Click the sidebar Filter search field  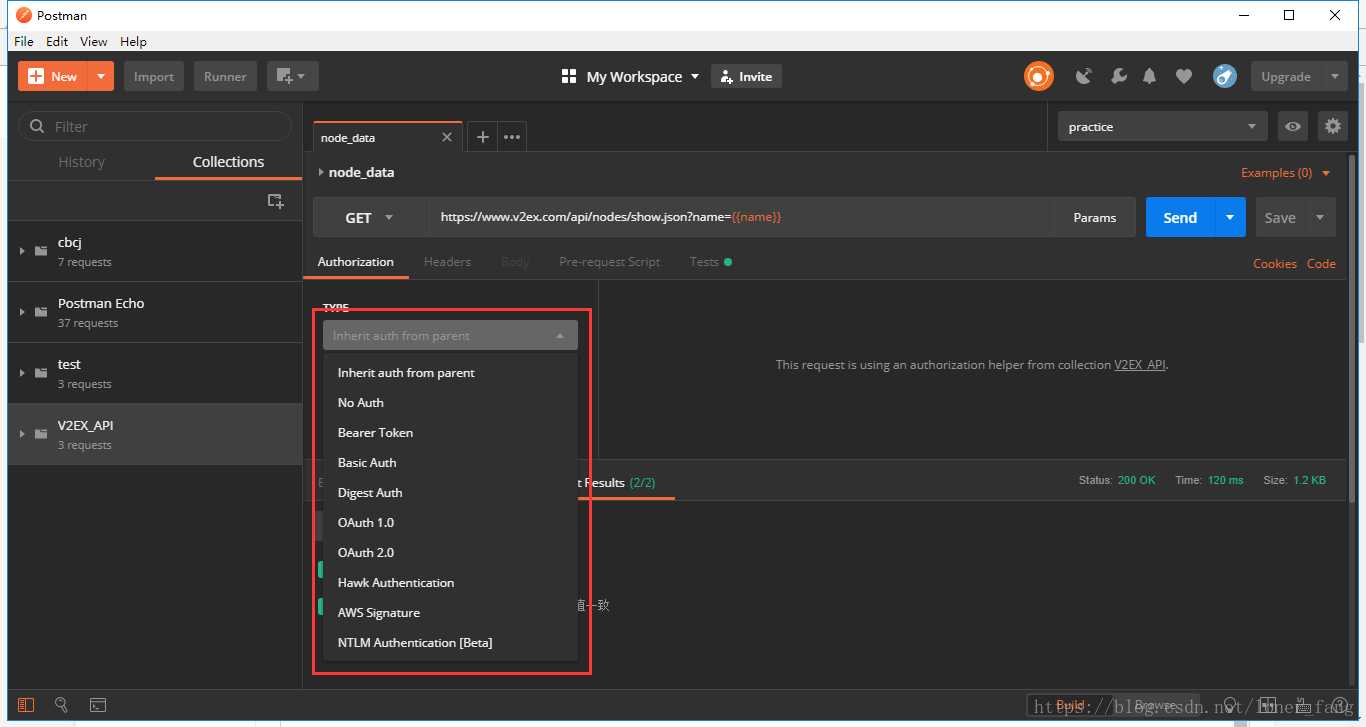pyautogui.click(x=155, y=126)
